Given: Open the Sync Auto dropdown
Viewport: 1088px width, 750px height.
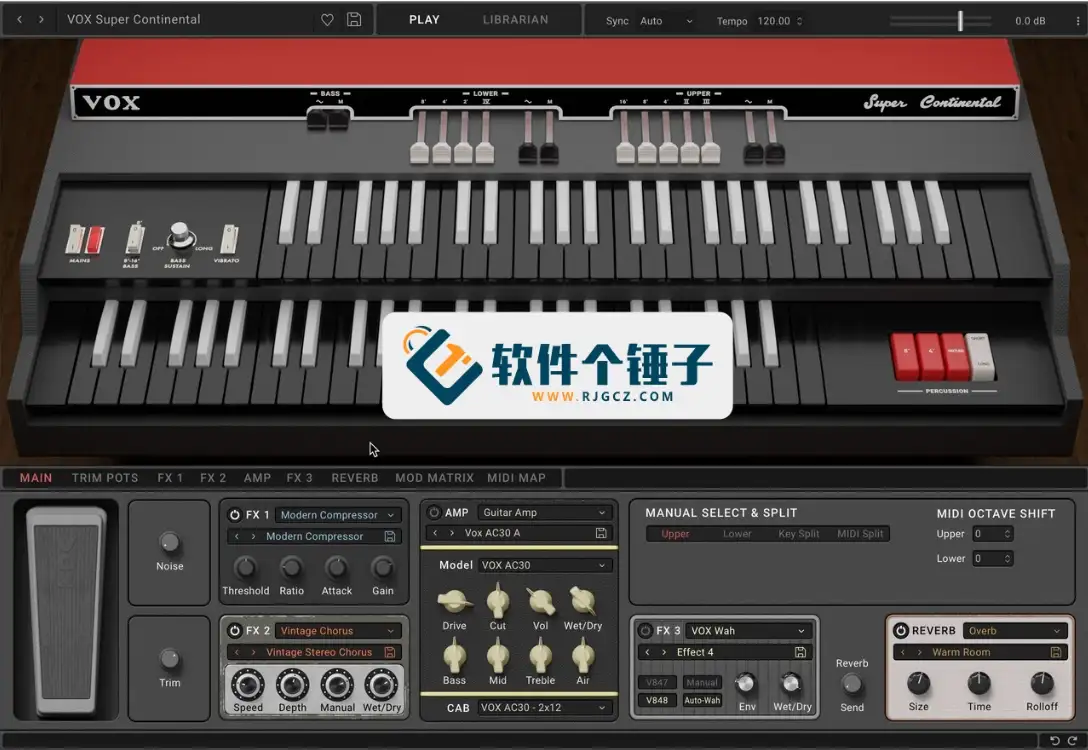Looking at the screenshot, I should point(666,21).
